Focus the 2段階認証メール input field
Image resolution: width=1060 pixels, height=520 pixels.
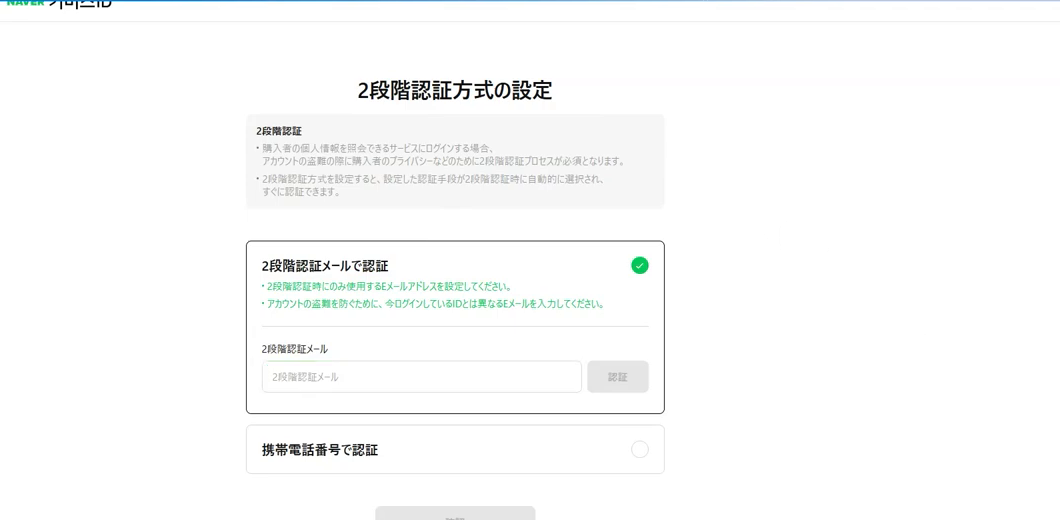(x=422, y=377)
